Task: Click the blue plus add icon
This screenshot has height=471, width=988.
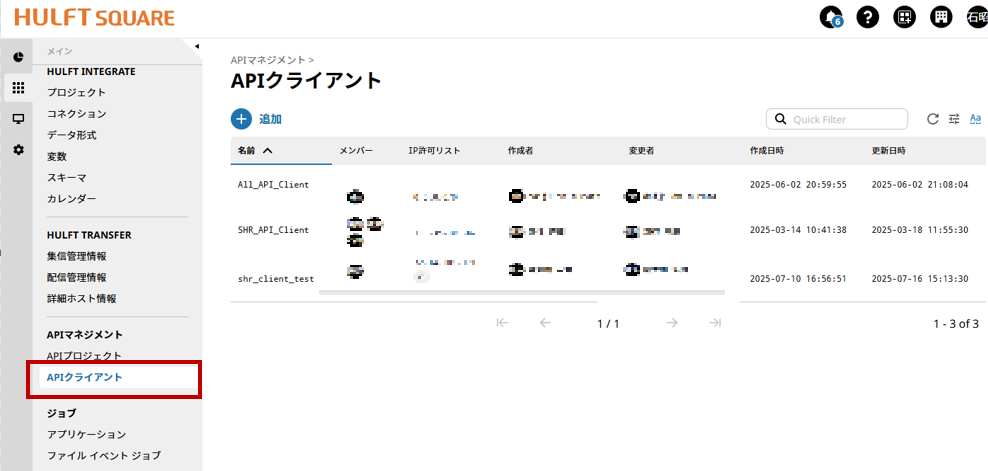Action: (241, 119)
